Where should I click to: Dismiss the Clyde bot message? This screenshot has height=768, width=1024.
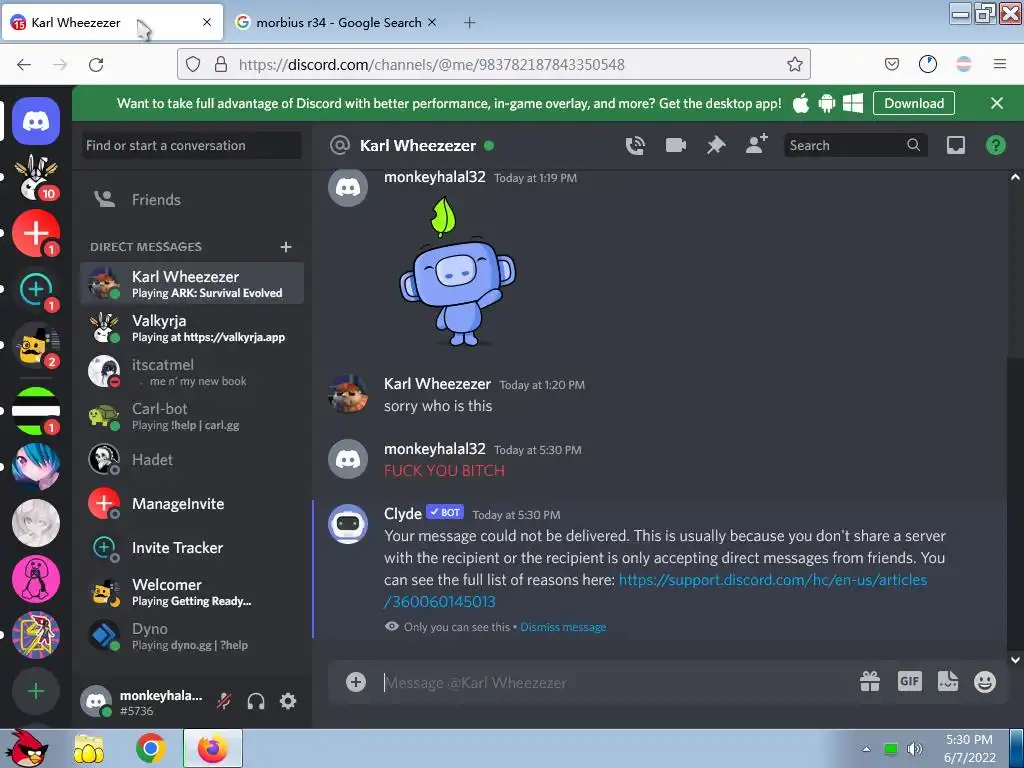(x=563, y=627)
